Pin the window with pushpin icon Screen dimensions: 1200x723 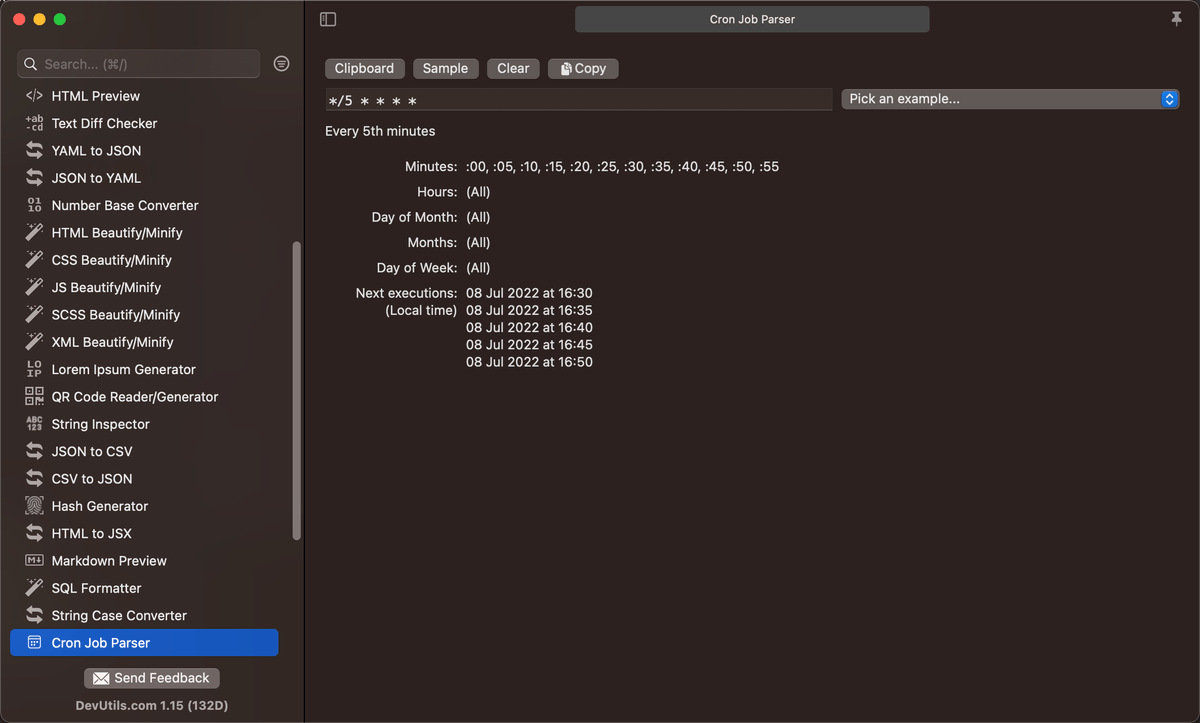click(1176, 19)
